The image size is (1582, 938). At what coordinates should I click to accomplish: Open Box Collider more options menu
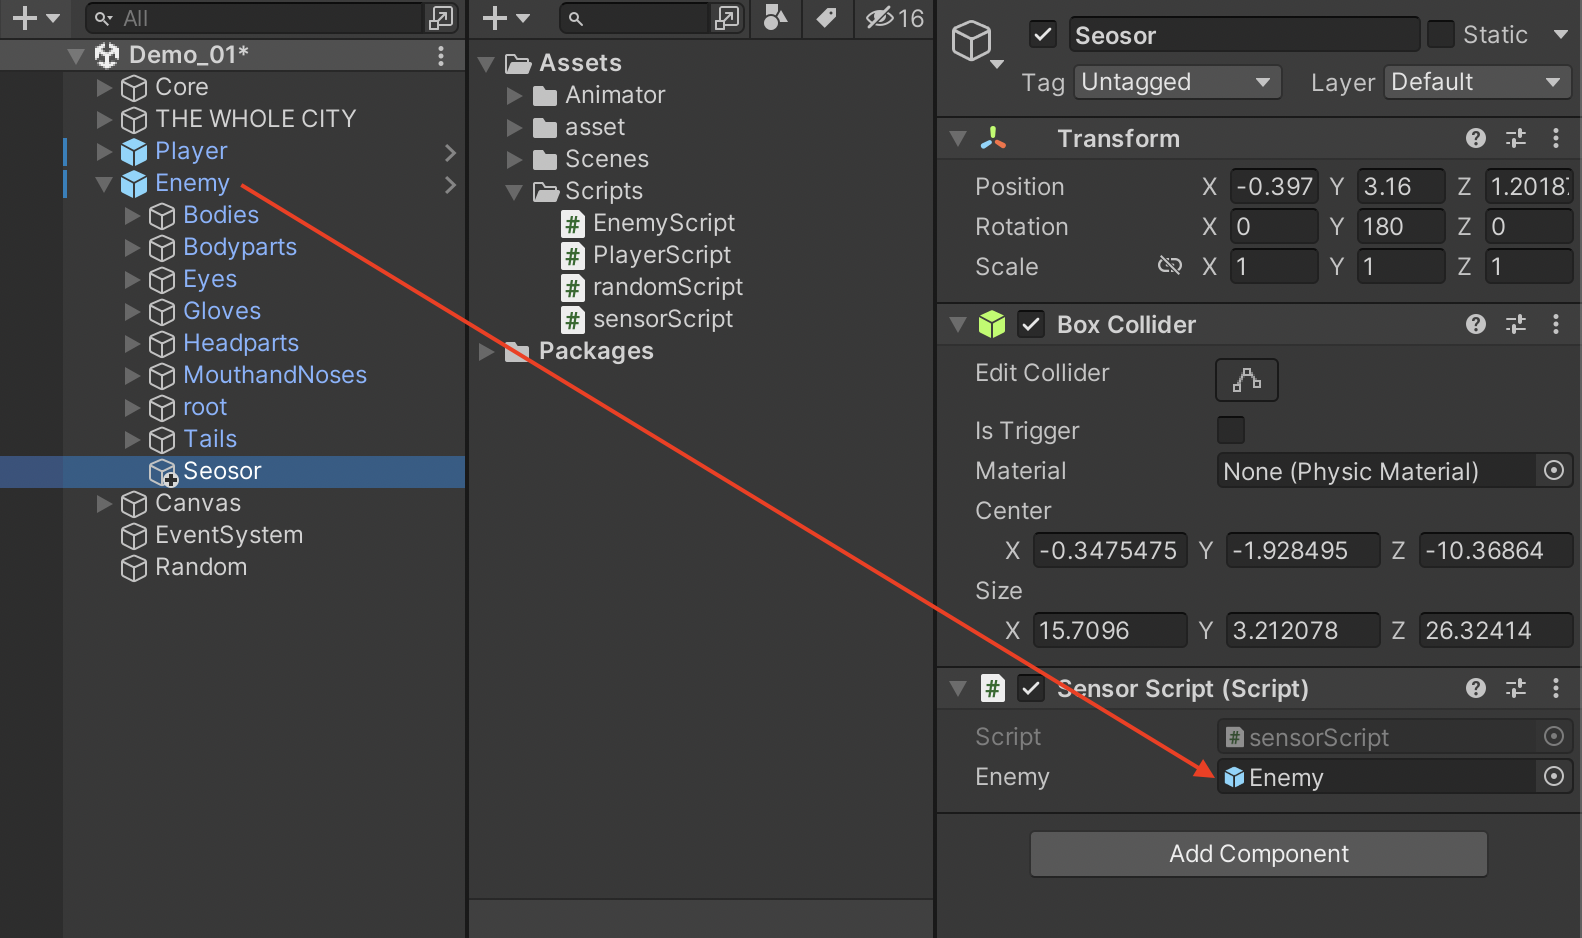click(x=1556, y=324)
